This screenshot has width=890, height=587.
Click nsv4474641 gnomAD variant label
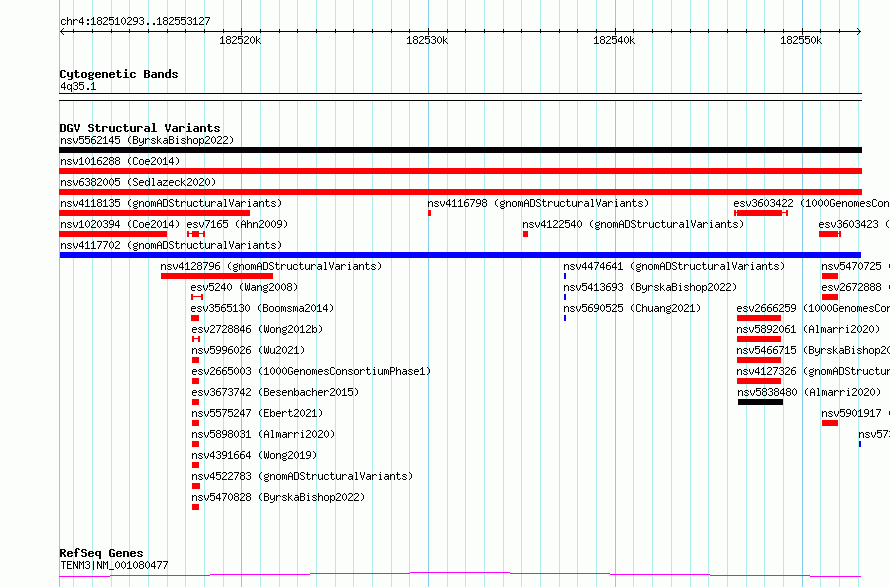[x=674, y=266]
